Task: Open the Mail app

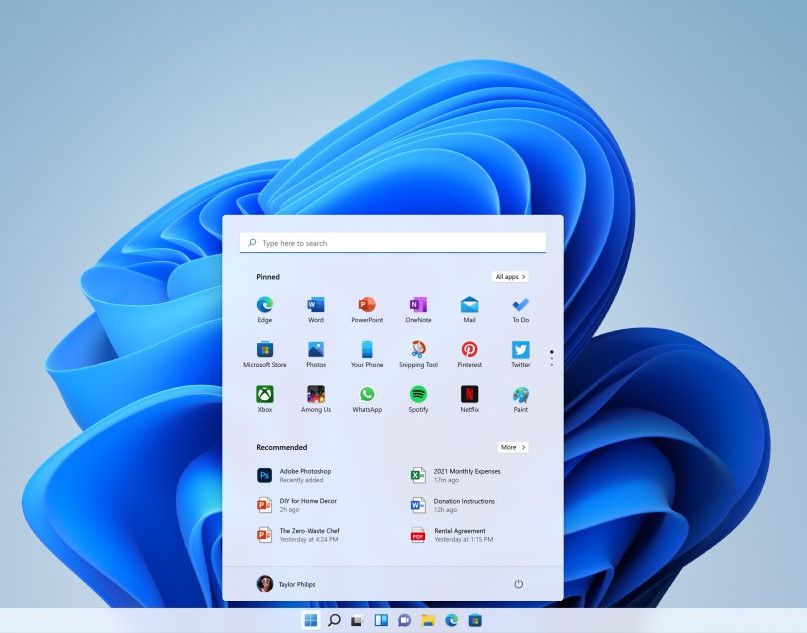Action: [469, 309]
